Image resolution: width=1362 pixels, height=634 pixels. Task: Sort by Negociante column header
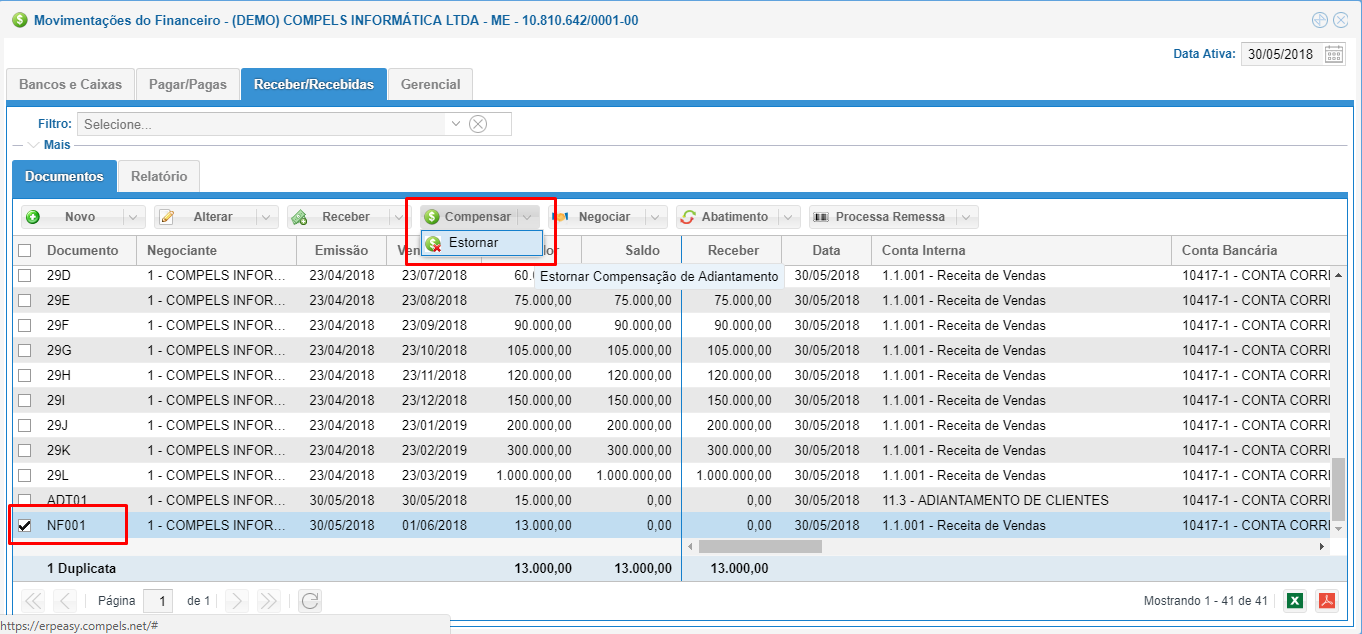pyautogui.click(x=217, y=251)
